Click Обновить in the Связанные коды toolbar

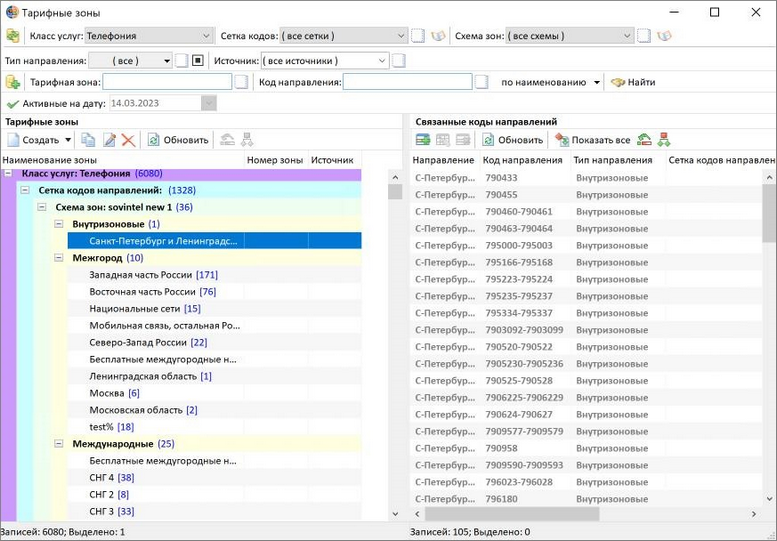click(513, 140)
